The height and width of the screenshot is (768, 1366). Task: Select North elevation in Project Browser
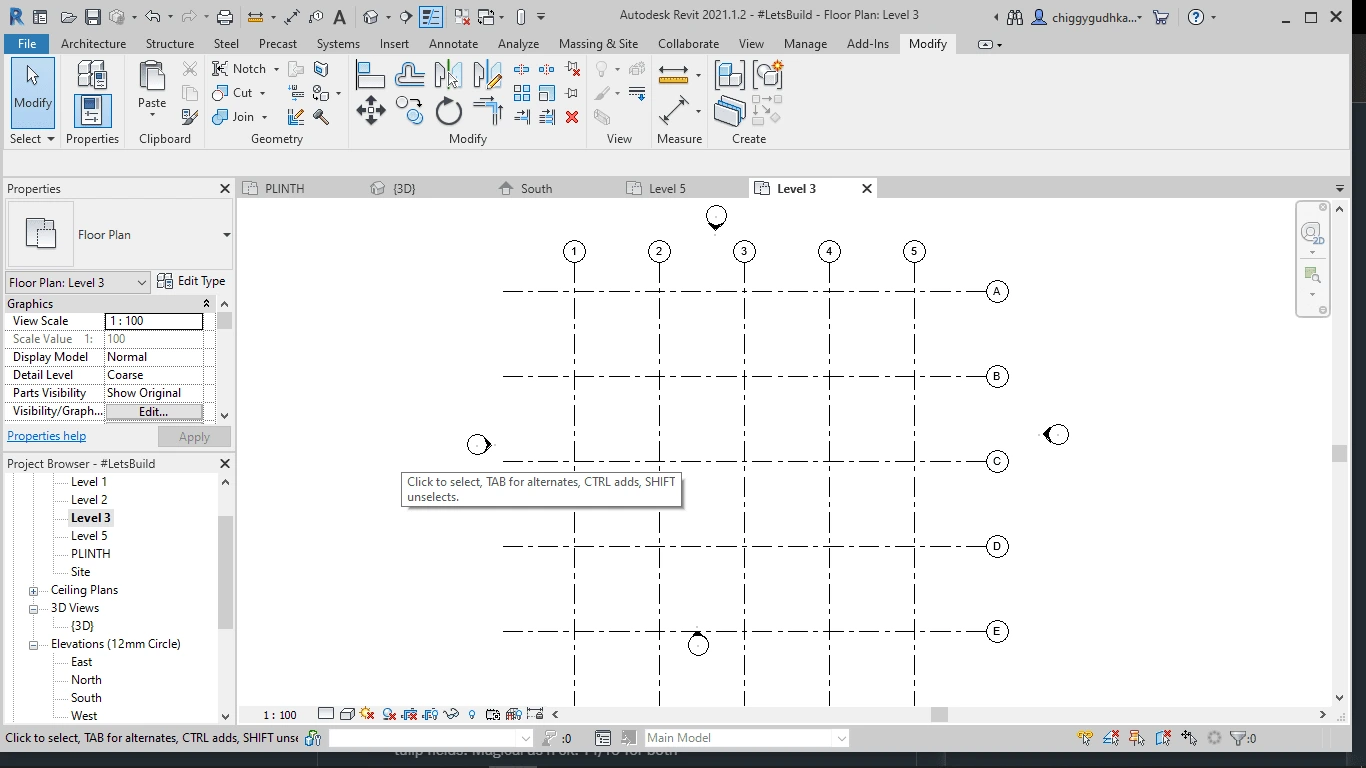coord(86,680)
